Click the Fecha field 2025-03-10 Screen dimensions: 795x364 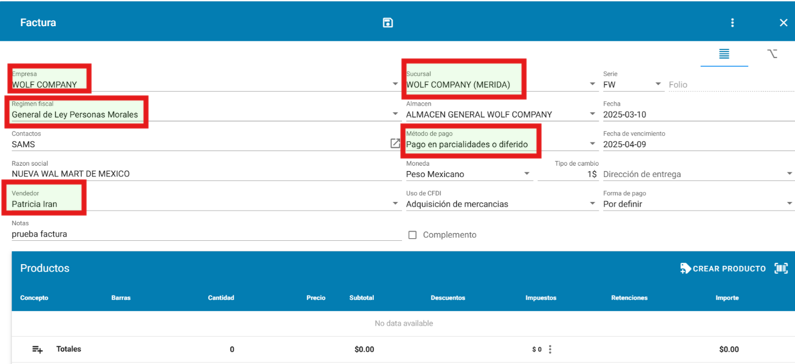click(x=698, y=111)
